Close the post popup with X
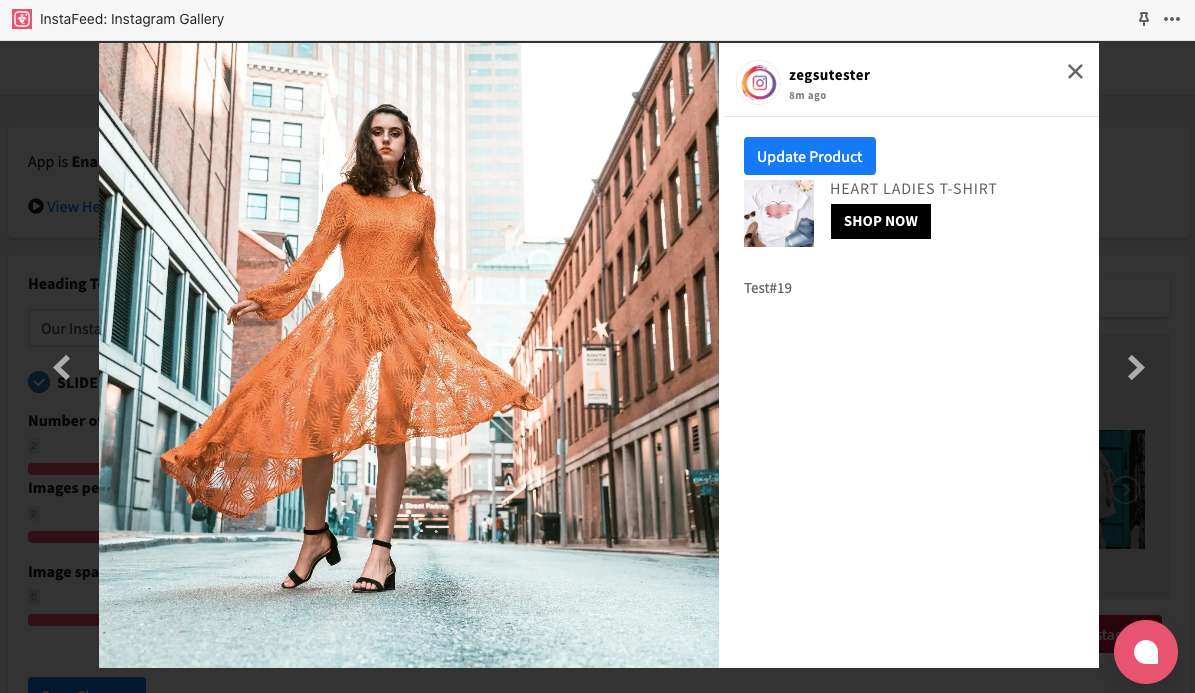 (1075, 71)
